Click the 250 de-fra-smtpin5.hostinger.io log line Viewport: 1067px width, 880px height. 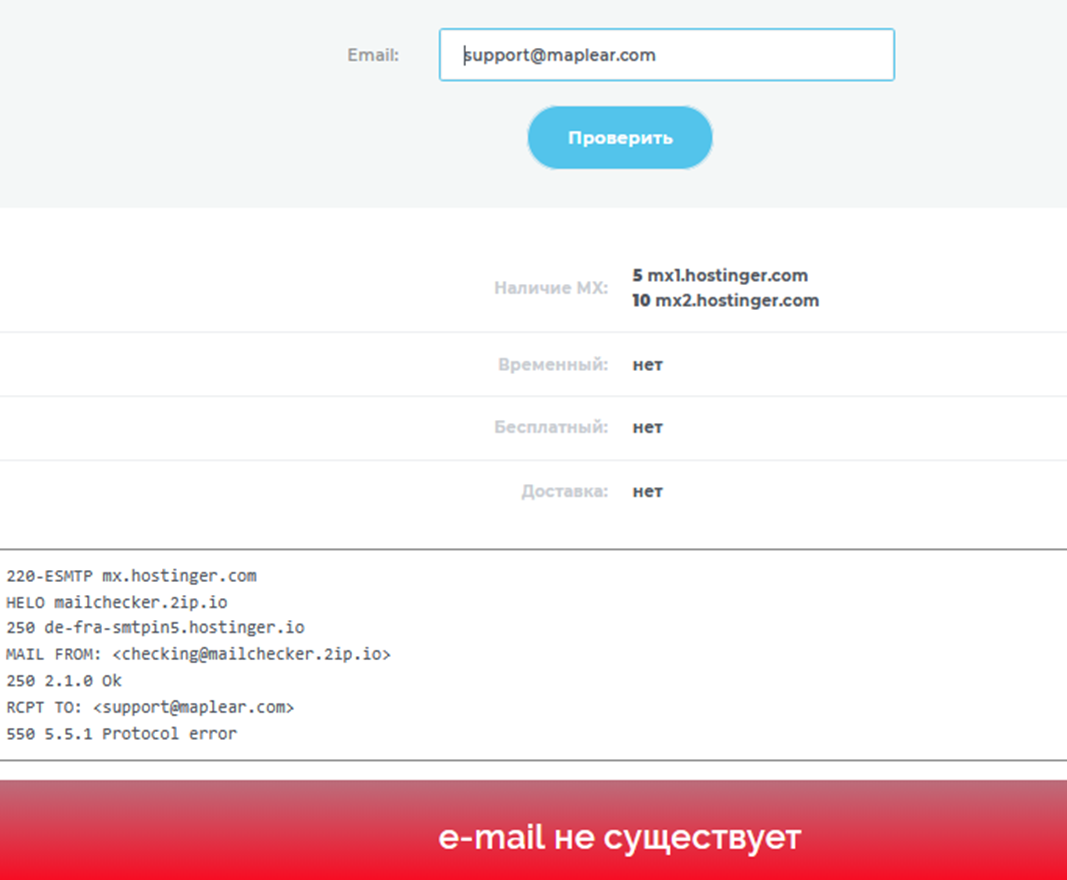coord(155,628)
